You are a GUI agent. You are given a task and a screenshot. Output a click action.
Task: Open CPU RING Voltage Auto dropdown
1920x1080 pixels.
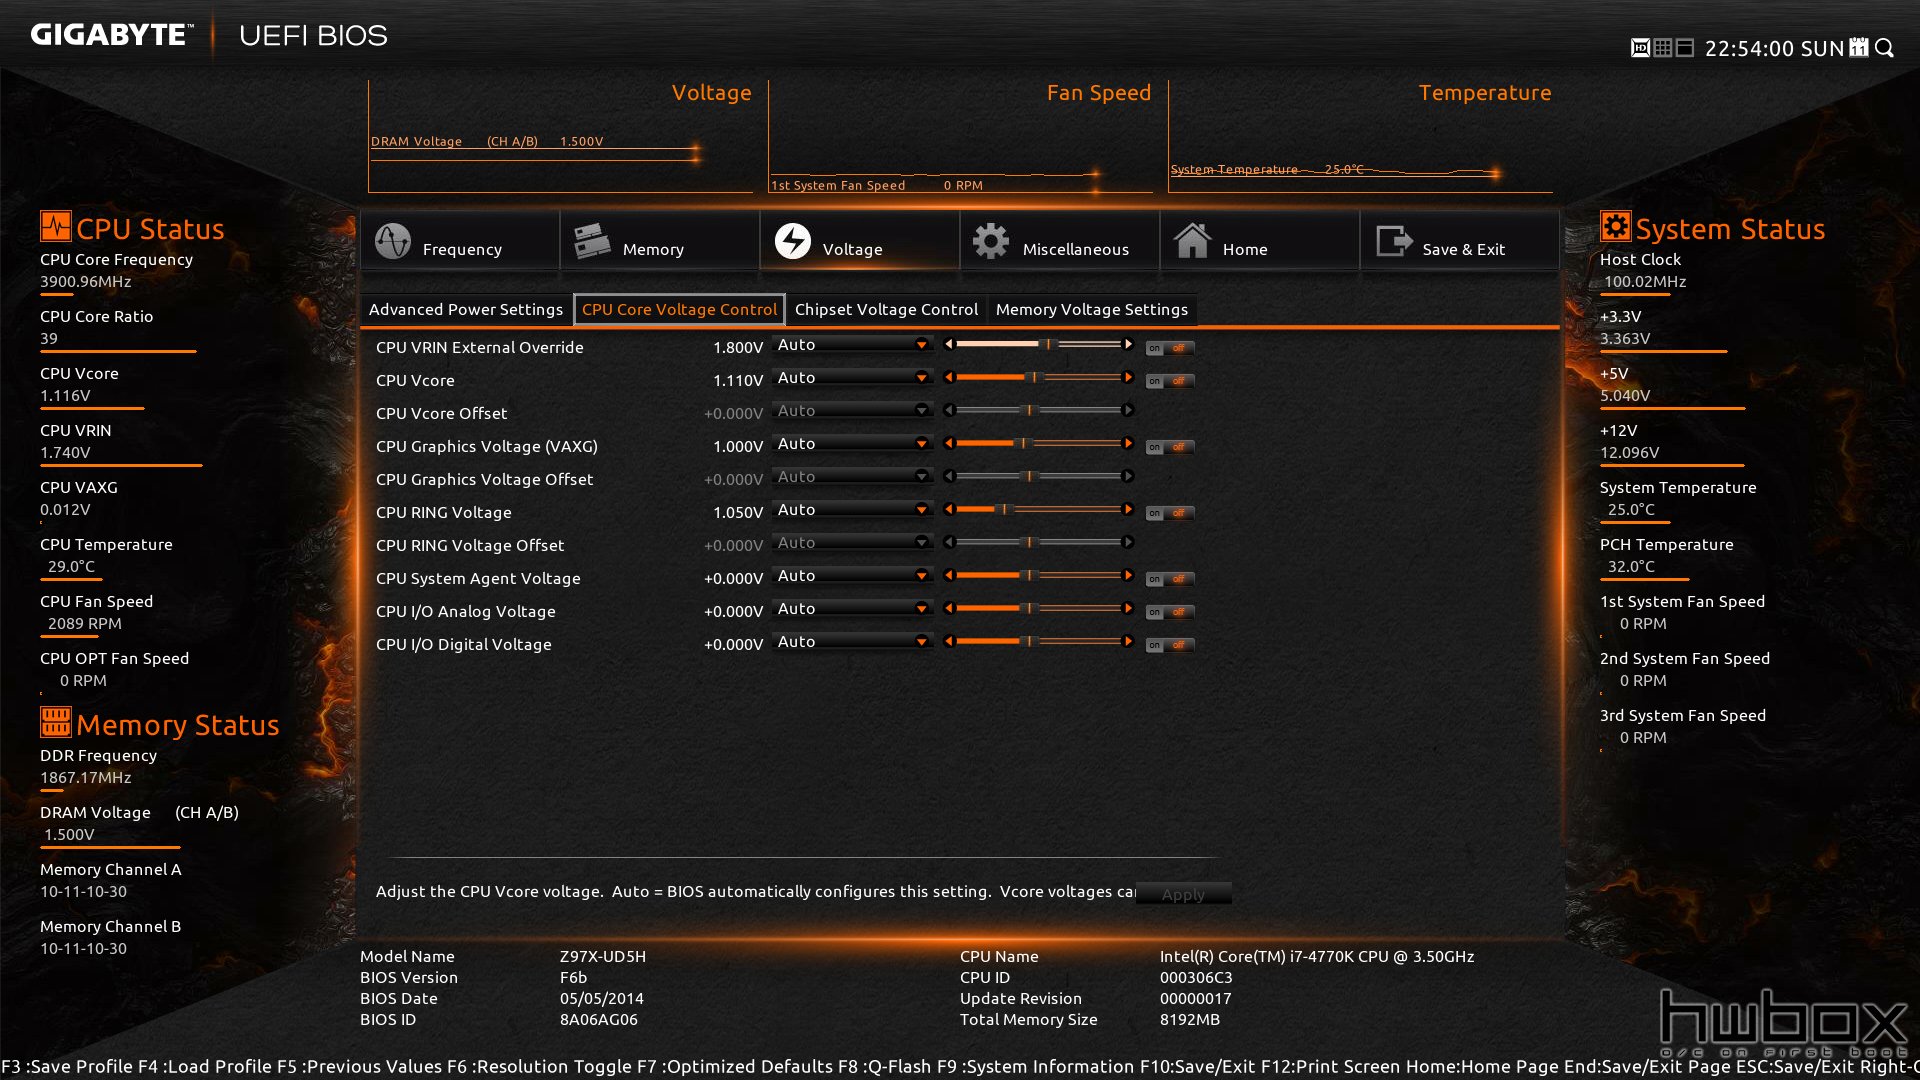(852, 509)
